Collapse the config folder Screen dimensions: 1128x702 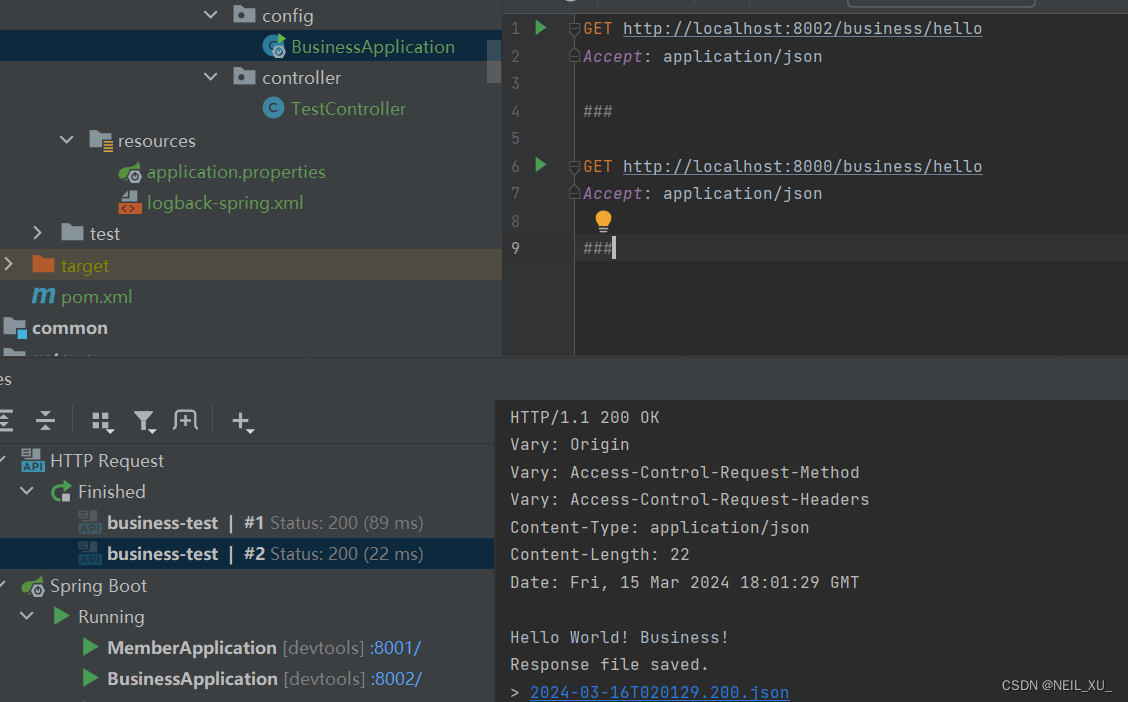(x=211, y=15)
